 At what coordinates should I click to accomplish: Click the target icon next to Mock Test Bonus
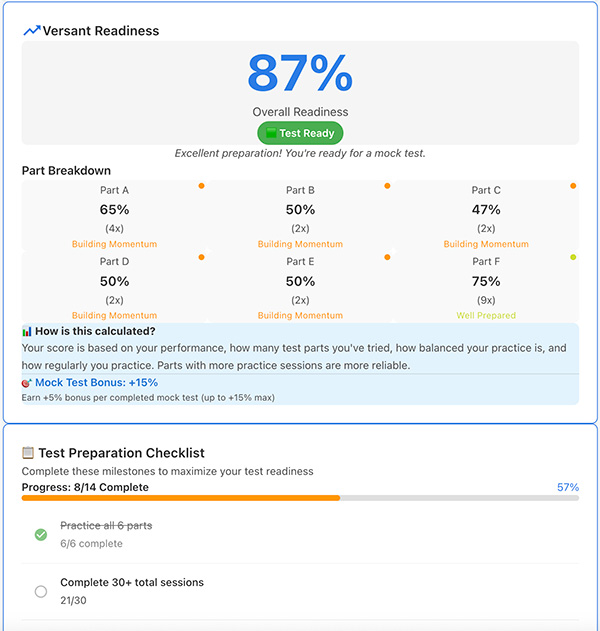[x=27, y=382]
